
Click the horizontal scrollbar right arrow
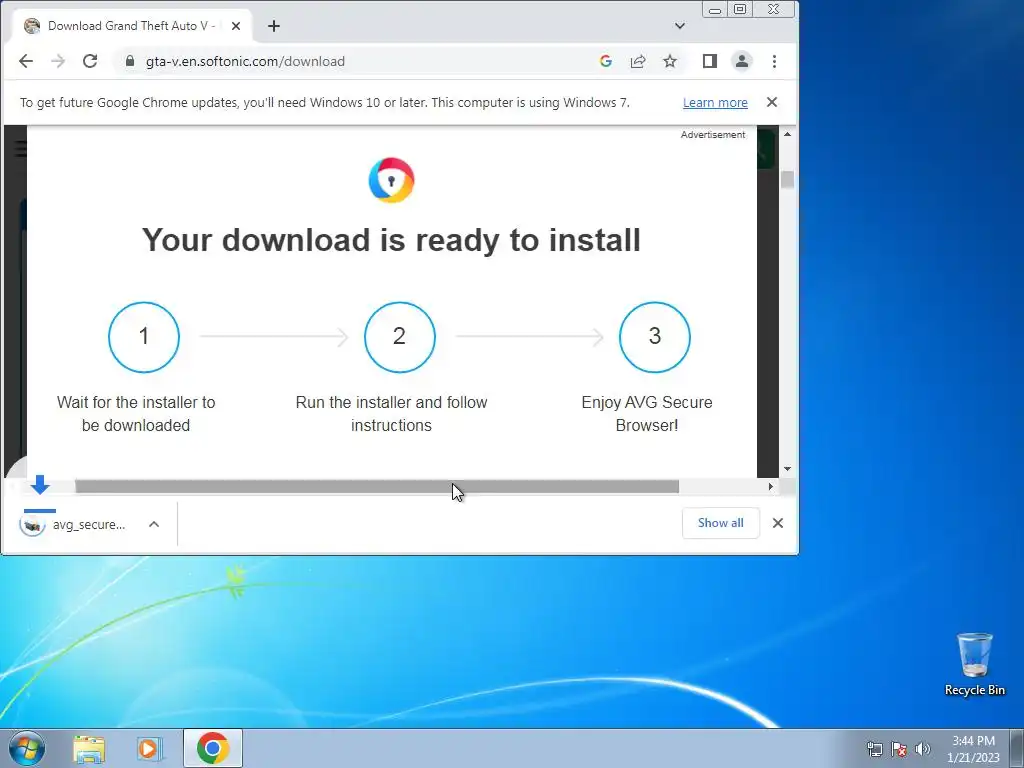[x=771, y=487]
